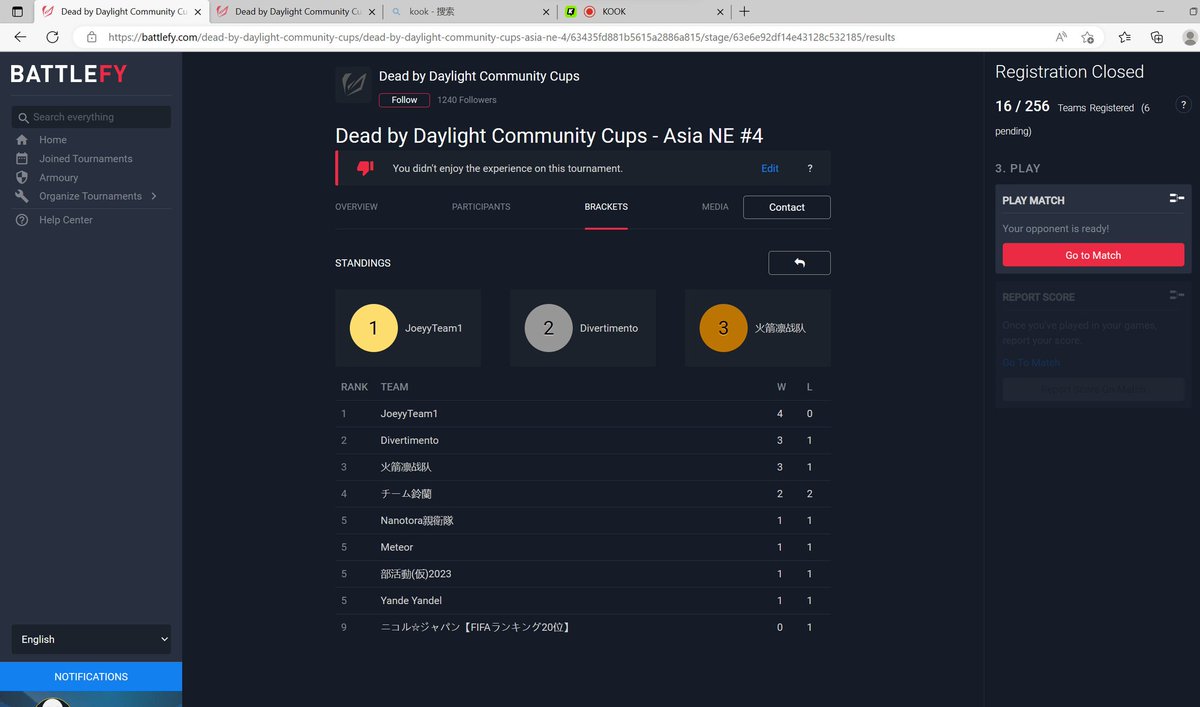Click the question mark beside Edit
Image resolution: width=1200 pixels, height=707 pixels.
[x=810, y=169]
